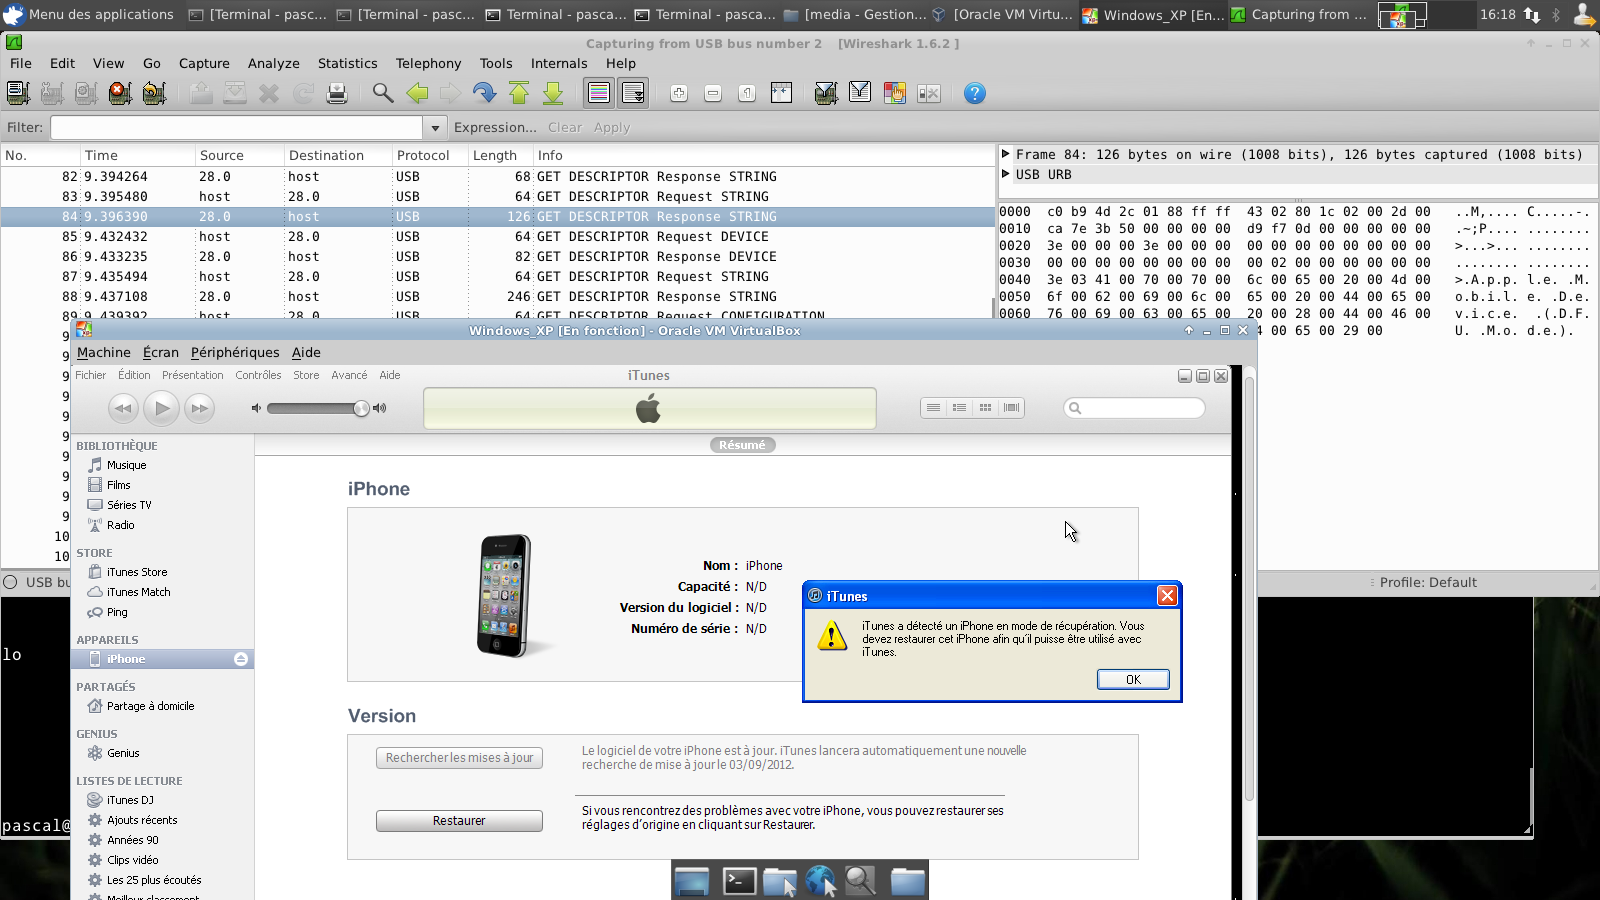This screenshot has height=900, width=1600.
Task: Click in the display filter input field
Action: pyautogui.click(x=237, y=127)
